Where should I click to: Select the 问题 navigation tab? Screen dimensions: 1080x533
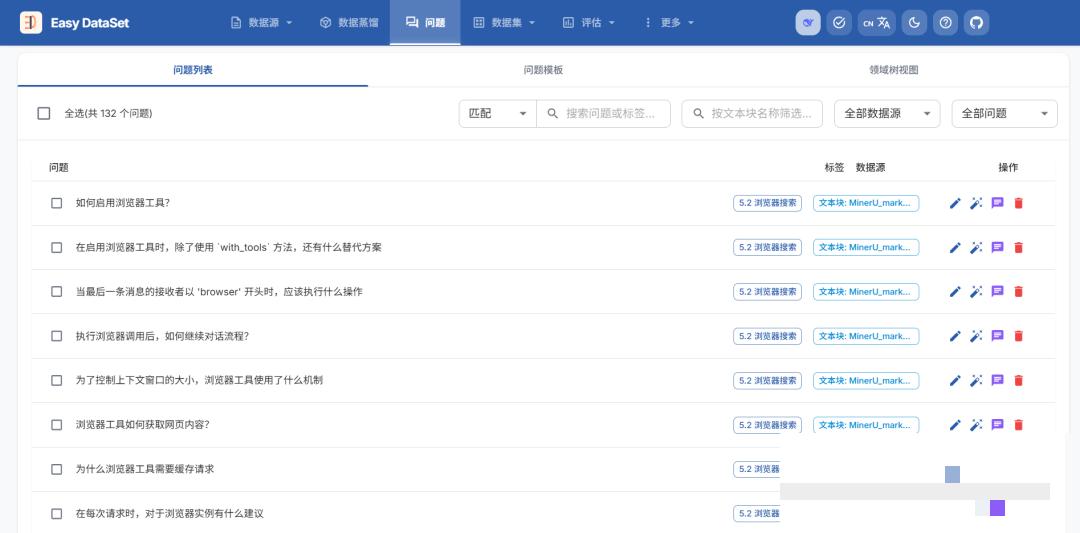point(425,23)
